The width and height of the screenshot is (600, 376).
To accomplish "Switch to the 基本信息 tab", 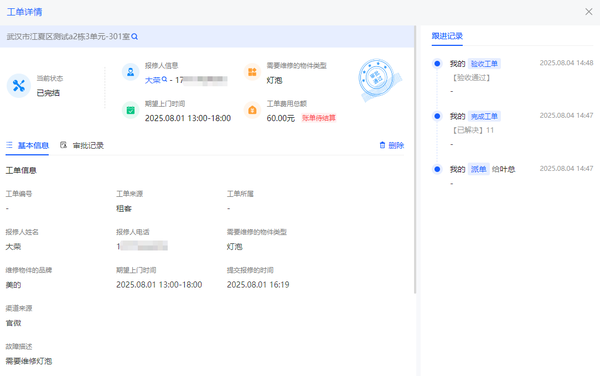I will (27, 145).
